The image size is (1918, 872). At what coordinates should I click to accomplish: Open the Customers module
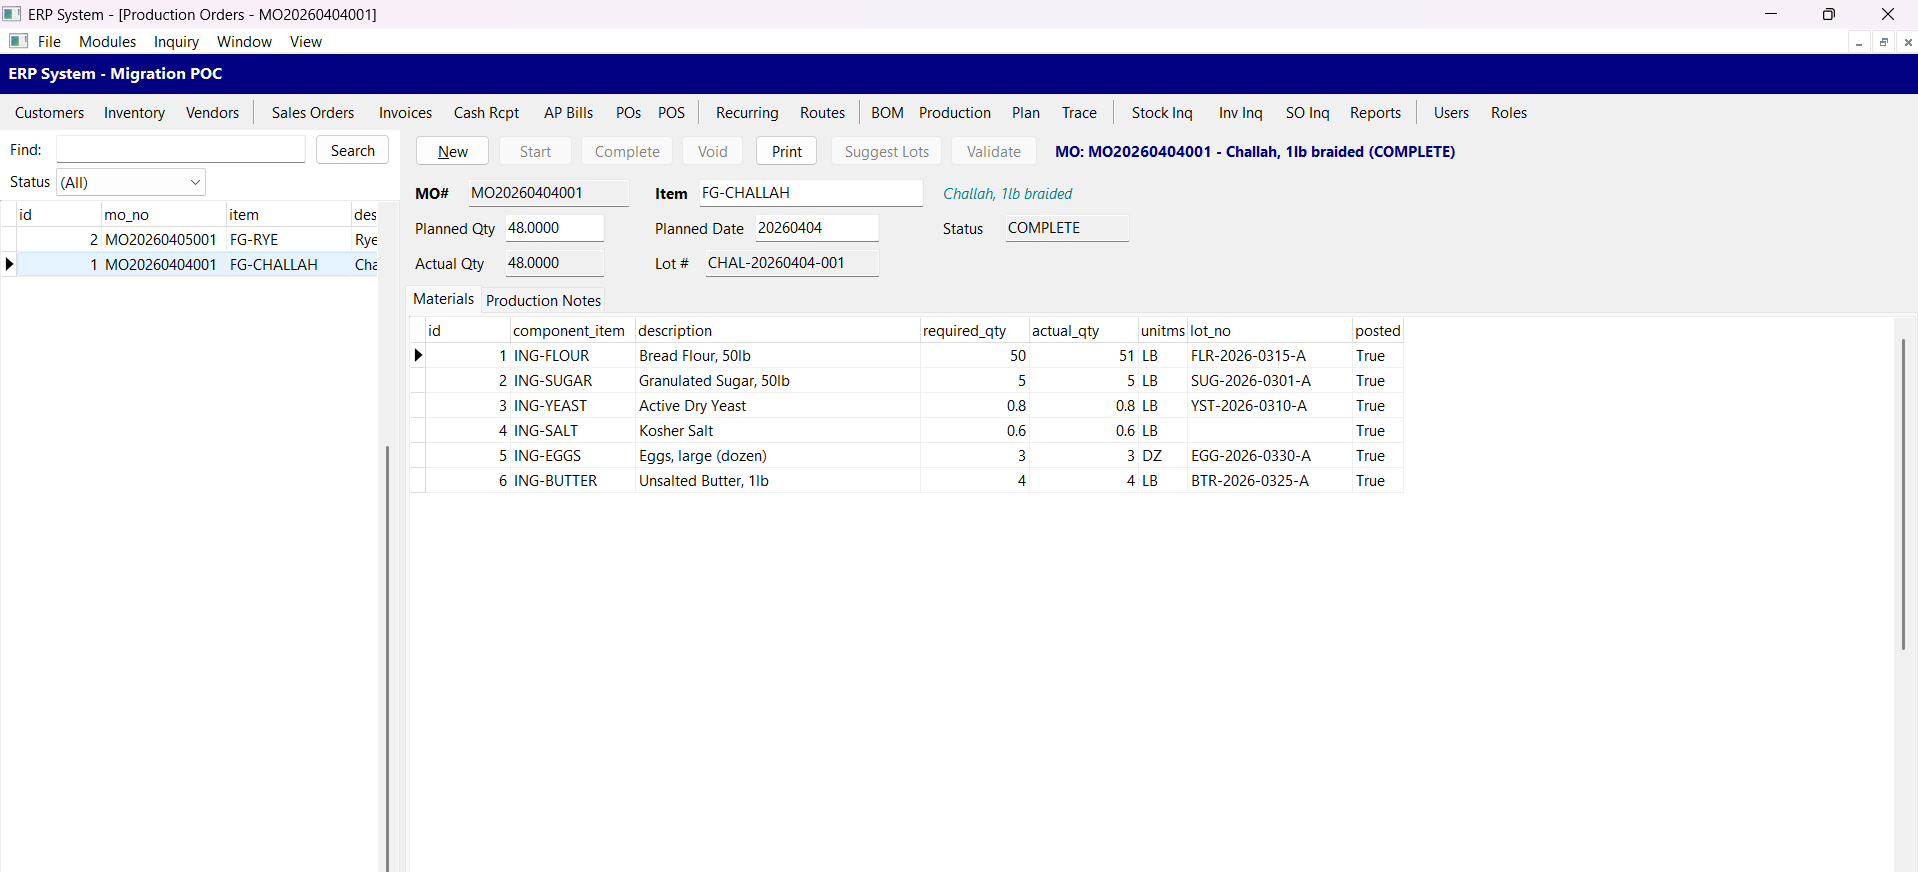[x=49, y=113]
